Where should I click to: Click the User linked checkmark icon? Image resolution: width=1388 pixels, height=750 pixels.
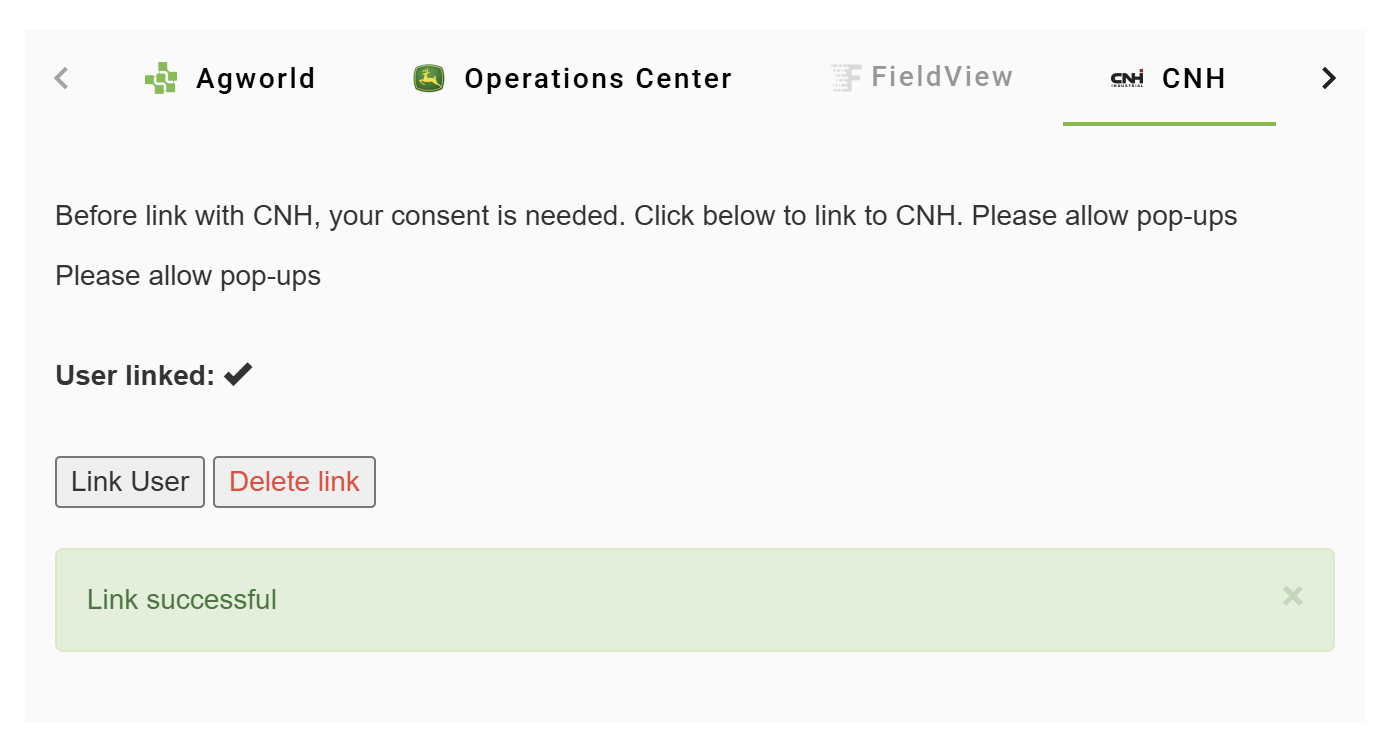(x=238, y=375)
